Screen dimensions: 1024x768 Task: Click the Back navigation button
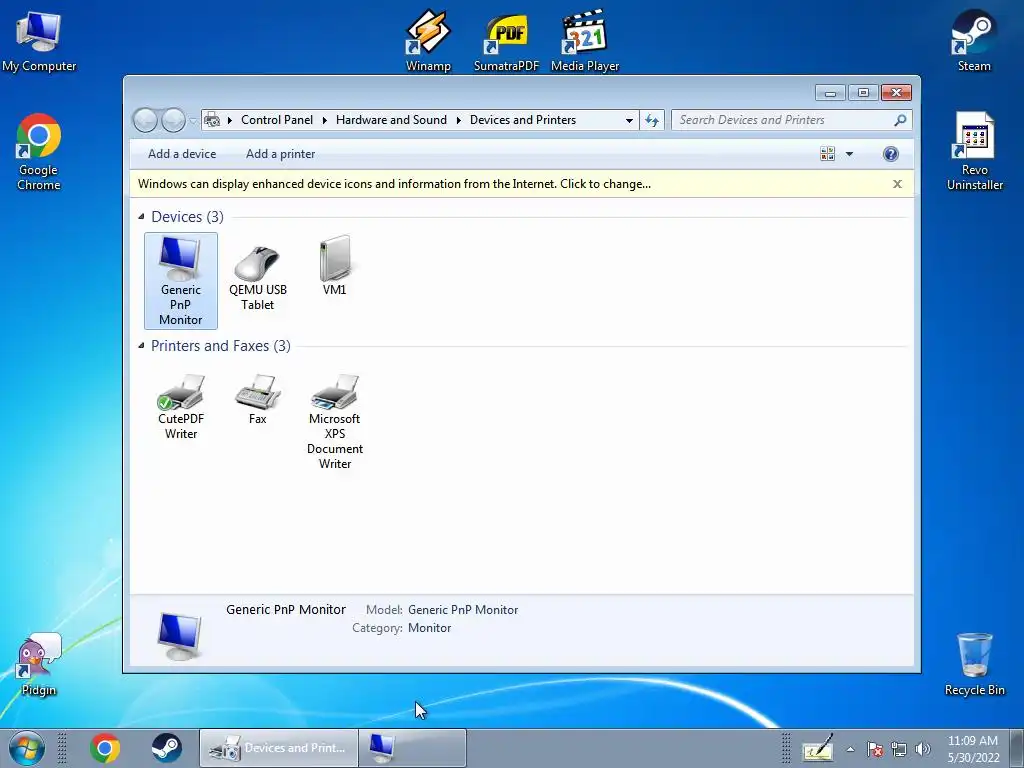coord(145,120)
